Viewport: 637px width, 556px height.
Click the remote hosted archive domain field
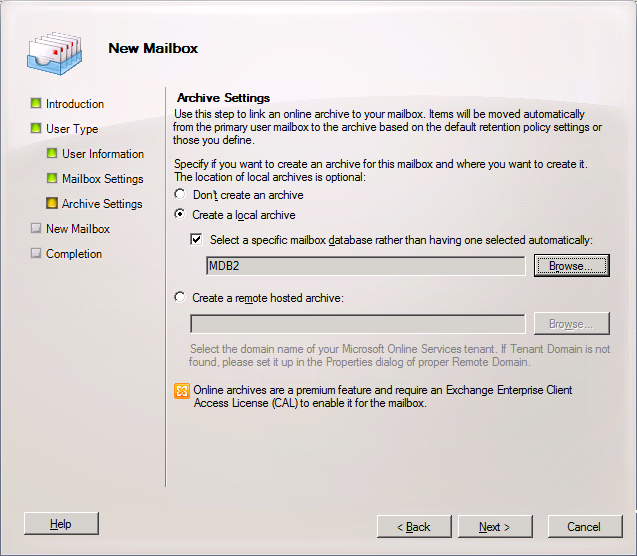[x=358, y=324]
